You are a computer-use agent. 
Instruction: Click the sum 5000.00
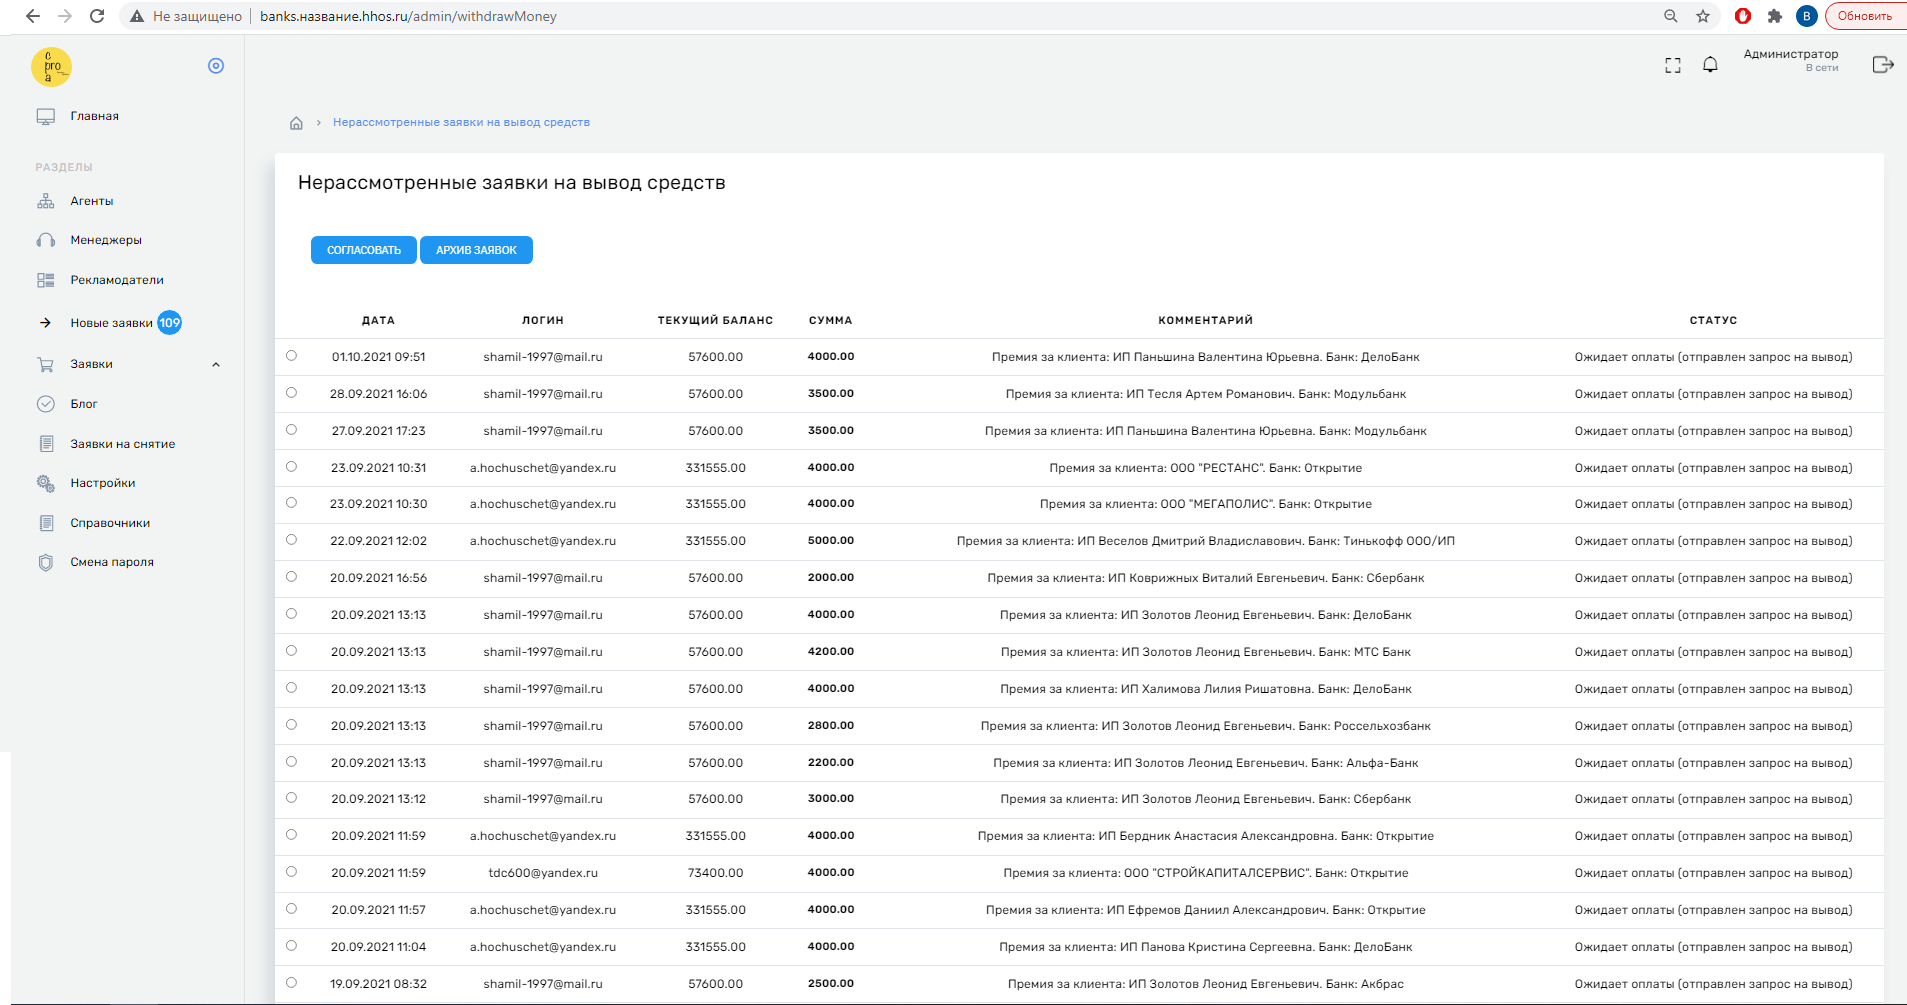click(831, 541)
